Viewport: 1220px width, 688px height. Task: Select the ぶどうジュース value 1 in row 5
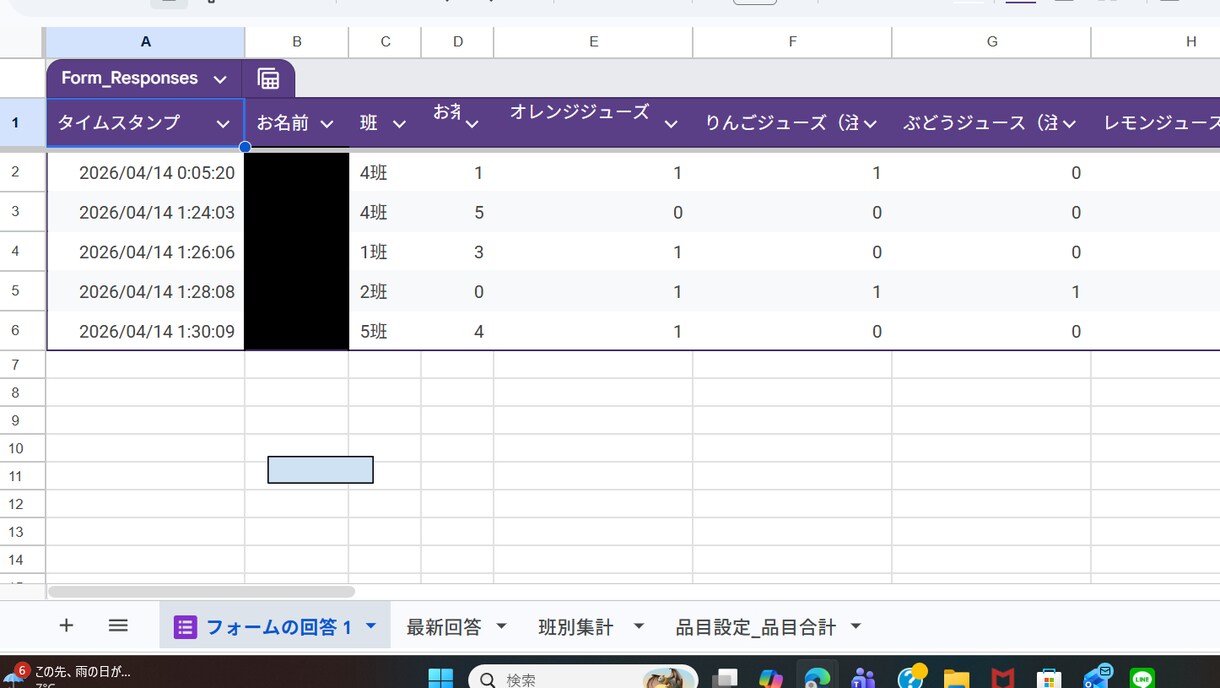(992, 292)
